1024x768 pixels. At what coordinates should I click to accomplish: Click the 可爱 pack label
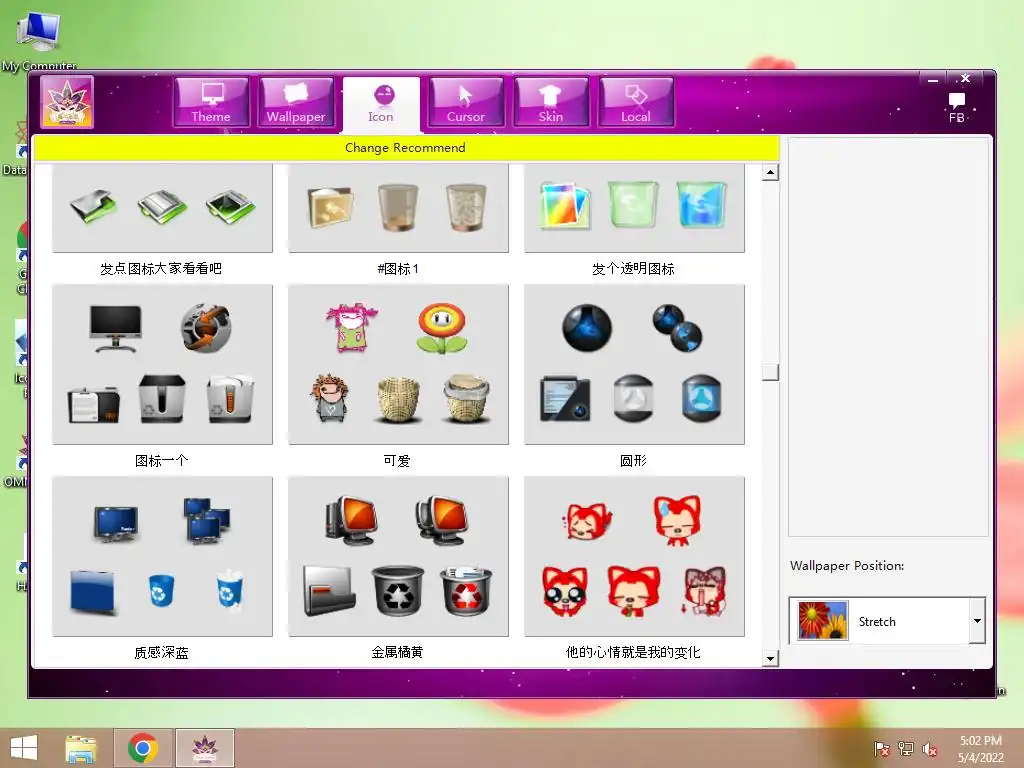397,460
